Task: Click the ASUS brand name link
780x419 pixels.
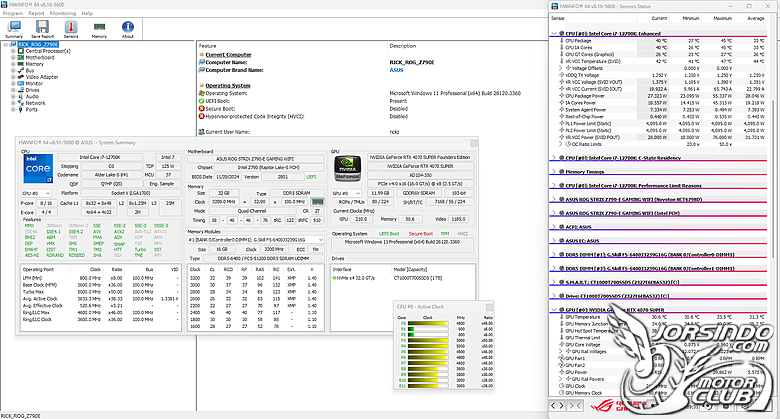Action: [x=396, y=70]
